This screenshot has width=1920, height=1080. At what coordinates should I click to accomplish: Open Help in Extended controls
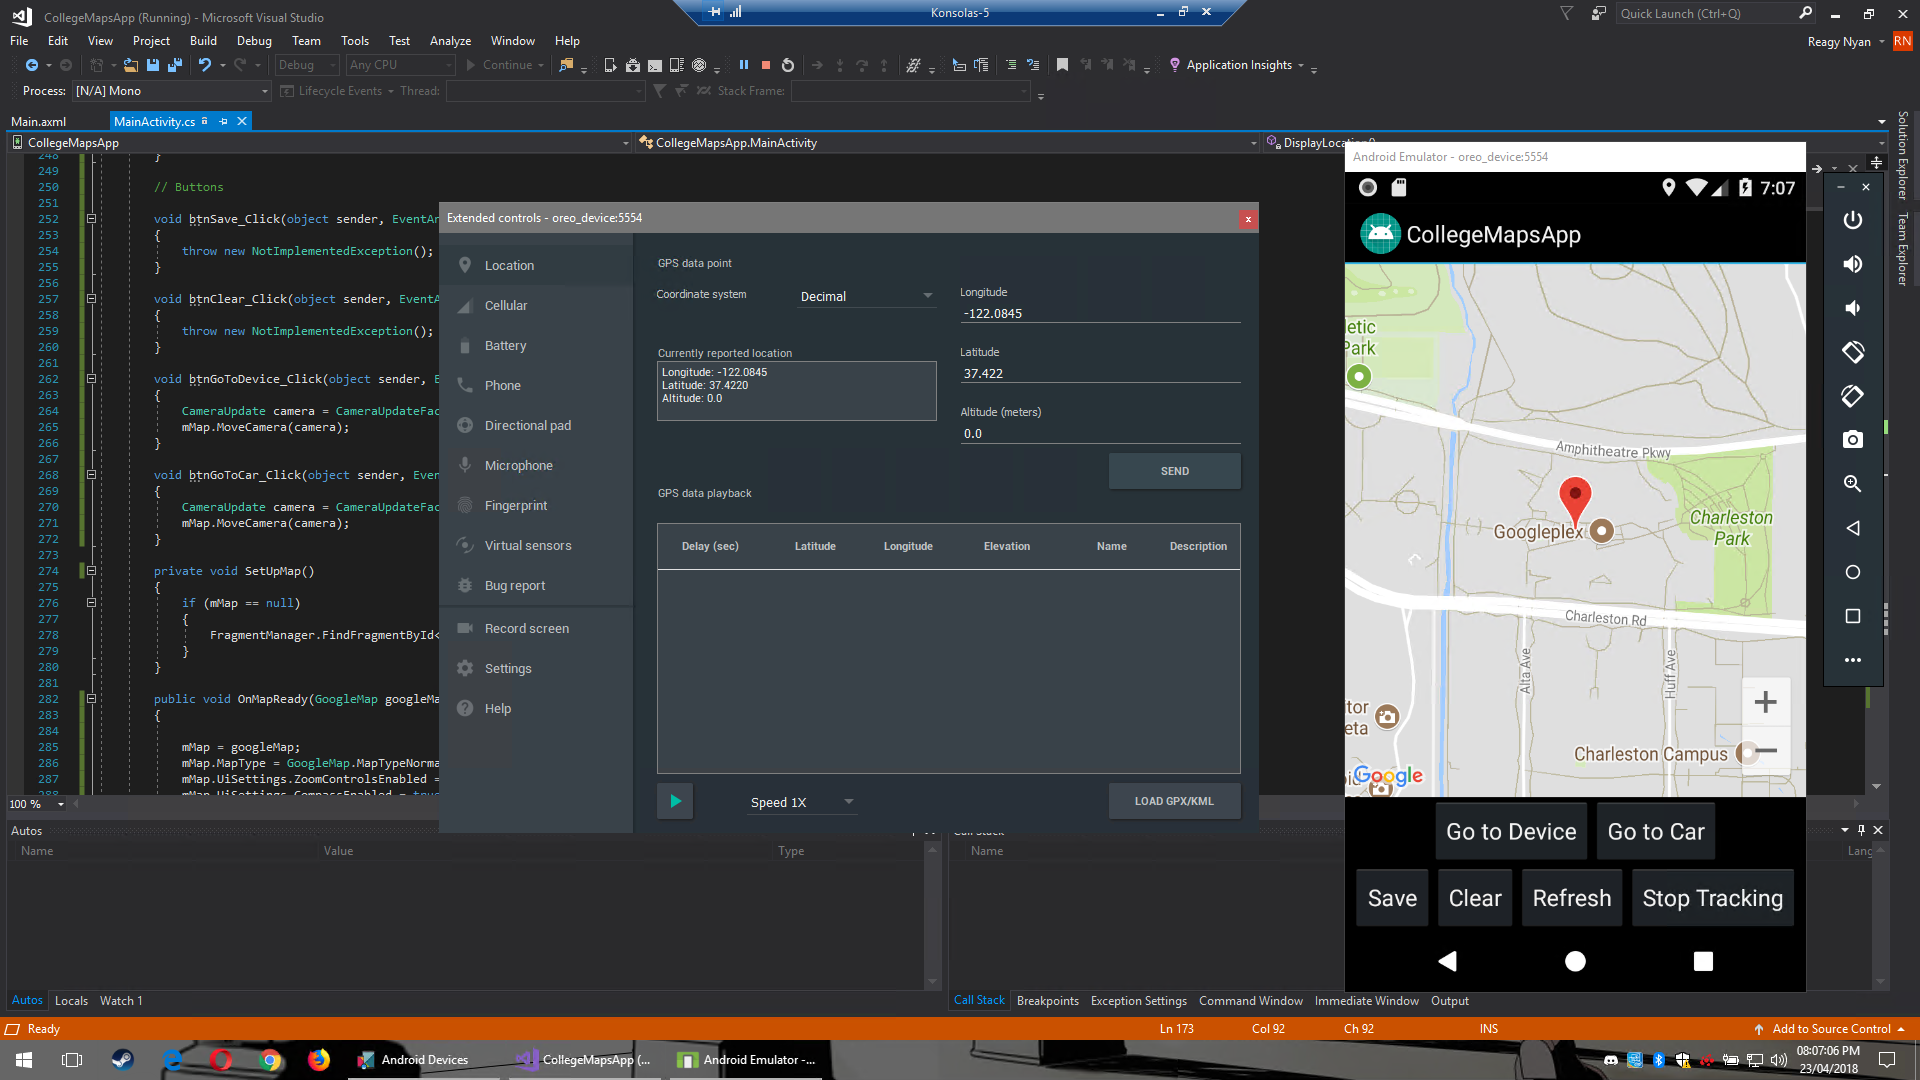click(x=536, y=708)
